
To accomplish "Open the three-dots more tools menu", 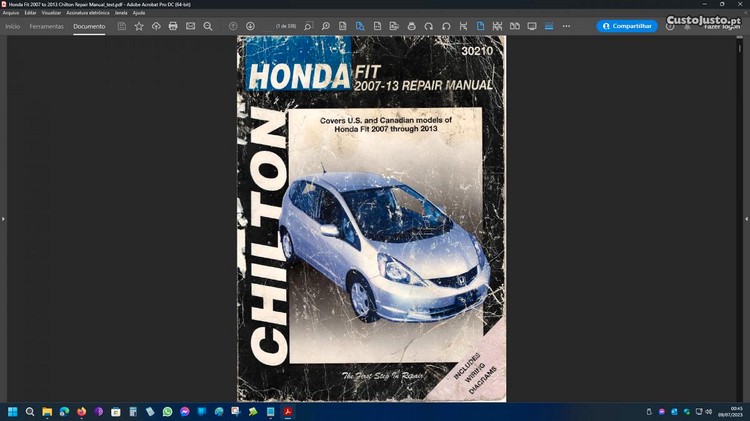I will [x=566, y=26].
